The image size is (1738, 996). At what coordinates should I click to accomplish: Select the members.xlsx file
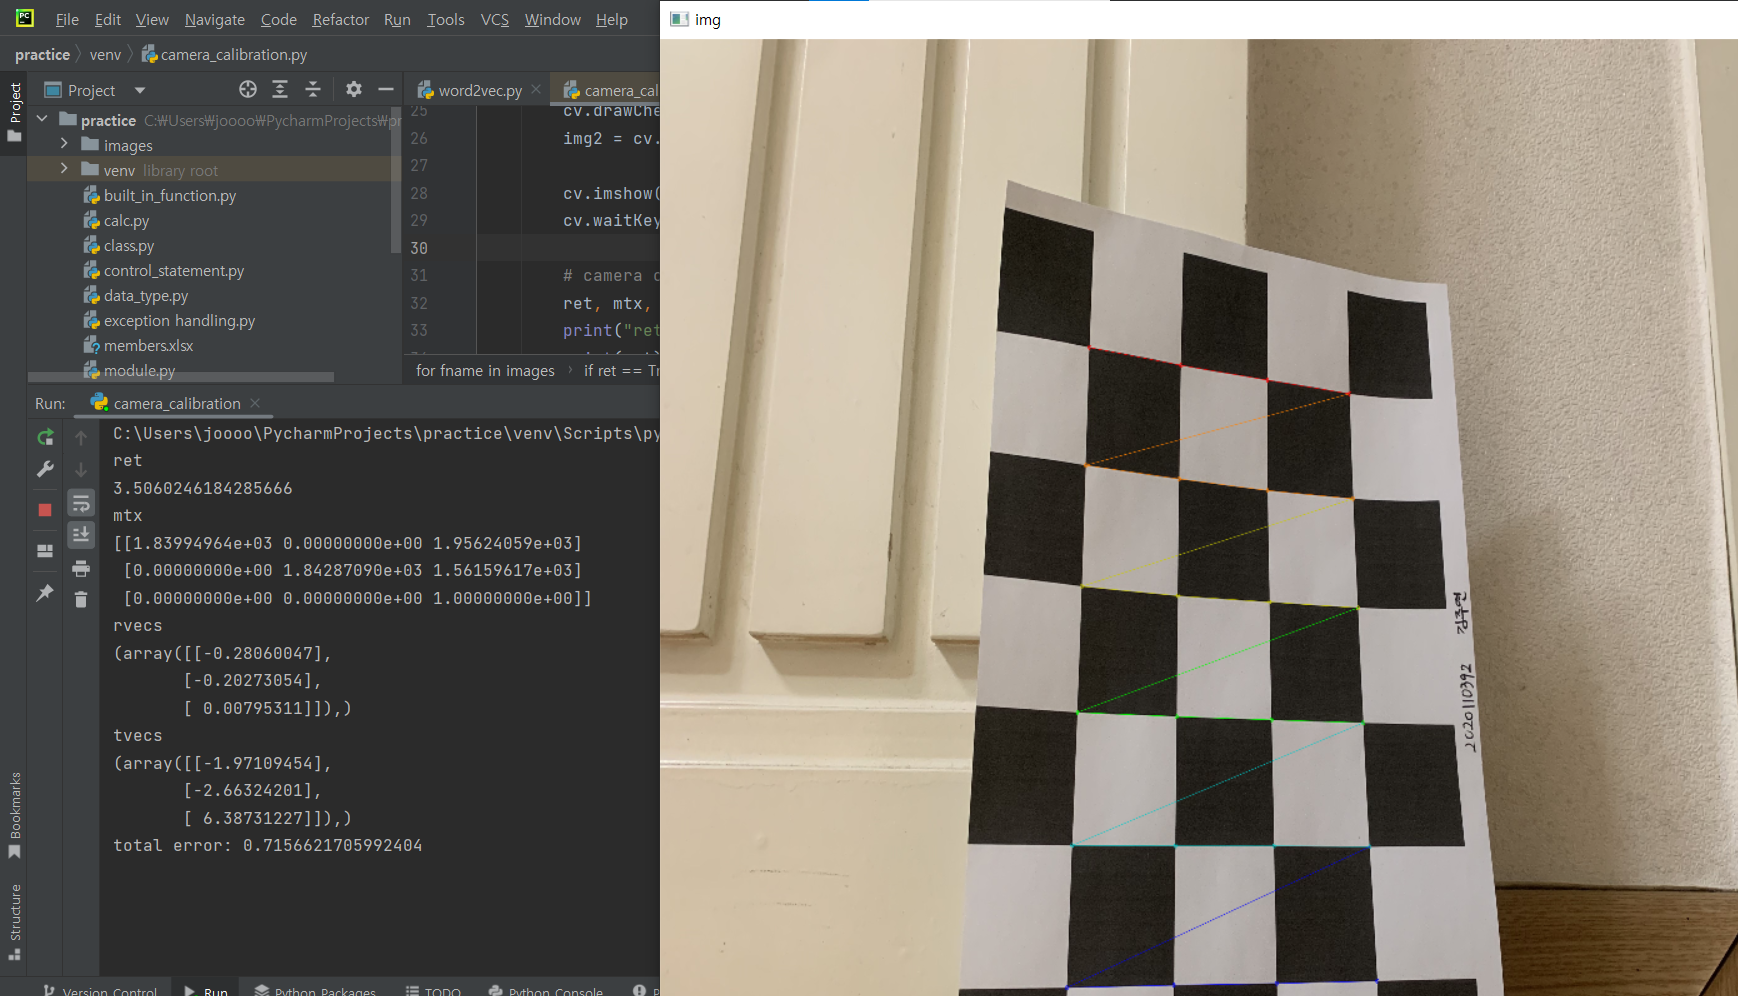point(151,345)
